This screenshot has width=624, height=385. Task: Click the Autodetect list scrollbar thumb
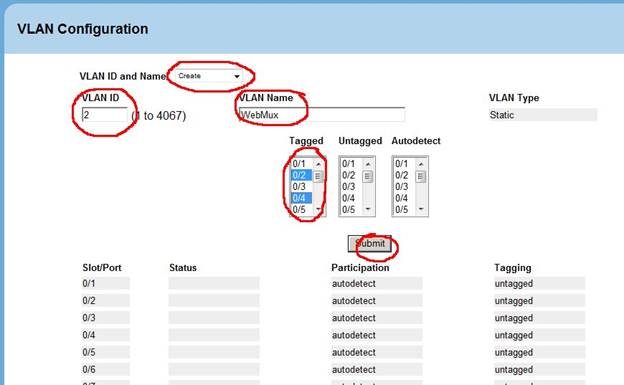(421, 176)
